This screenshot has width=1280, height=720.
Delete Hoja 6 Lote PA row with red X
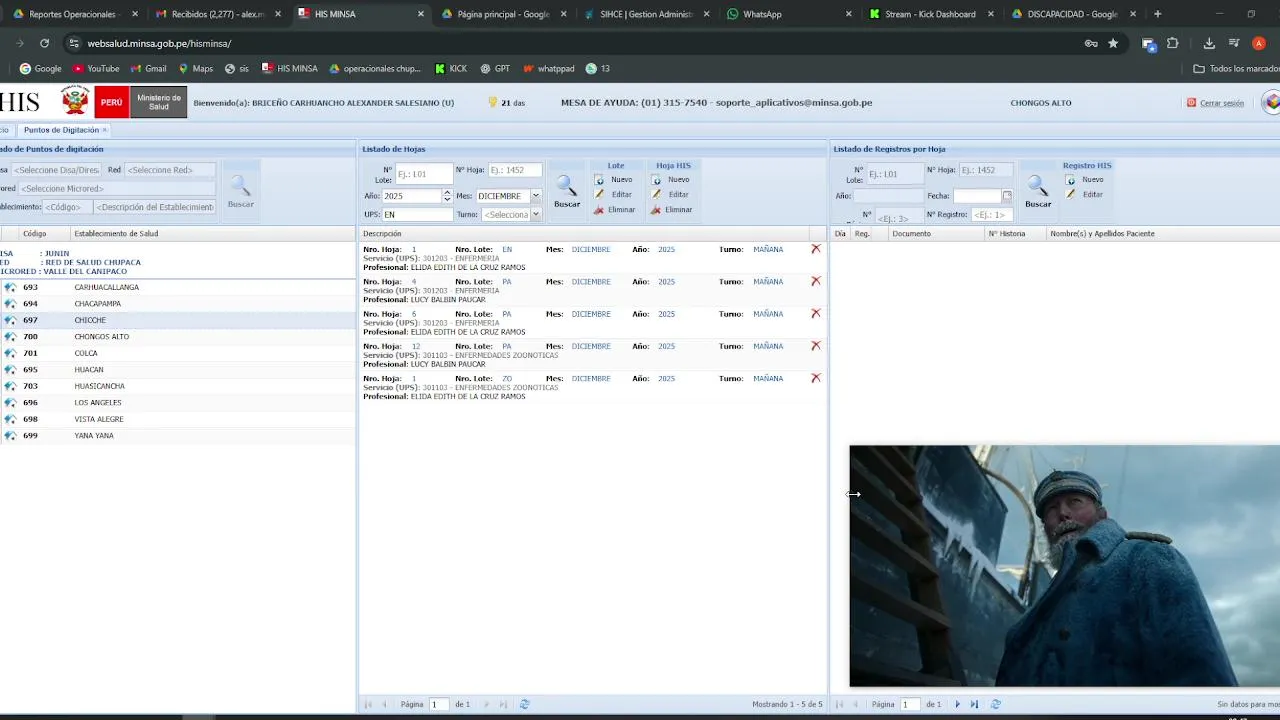point(816,313)
